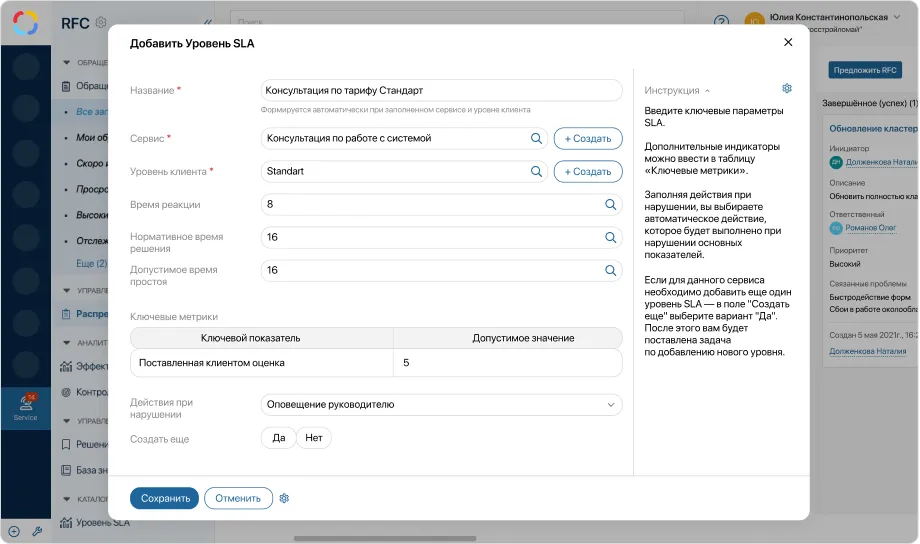Click the search icon in Уровень клиента field
Viewport: 920px width, 544px height.
536,171
